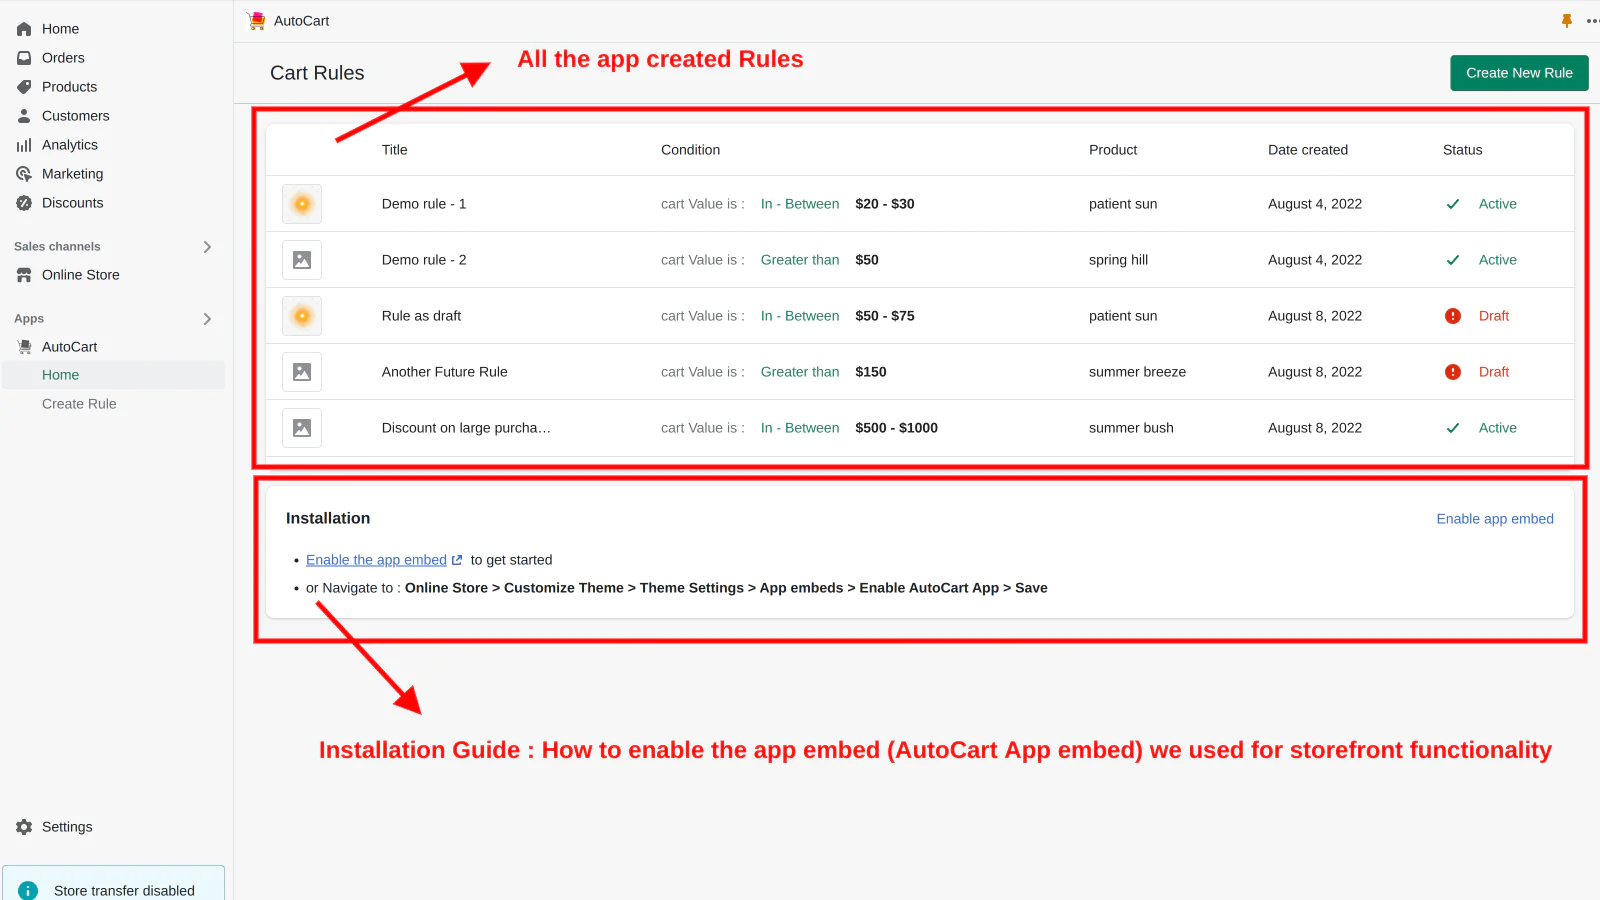This screenshot has width=1600, height=900.
Task: Click the AutoCart cart icon in the sidebar
Action: [x=24, y=347]
